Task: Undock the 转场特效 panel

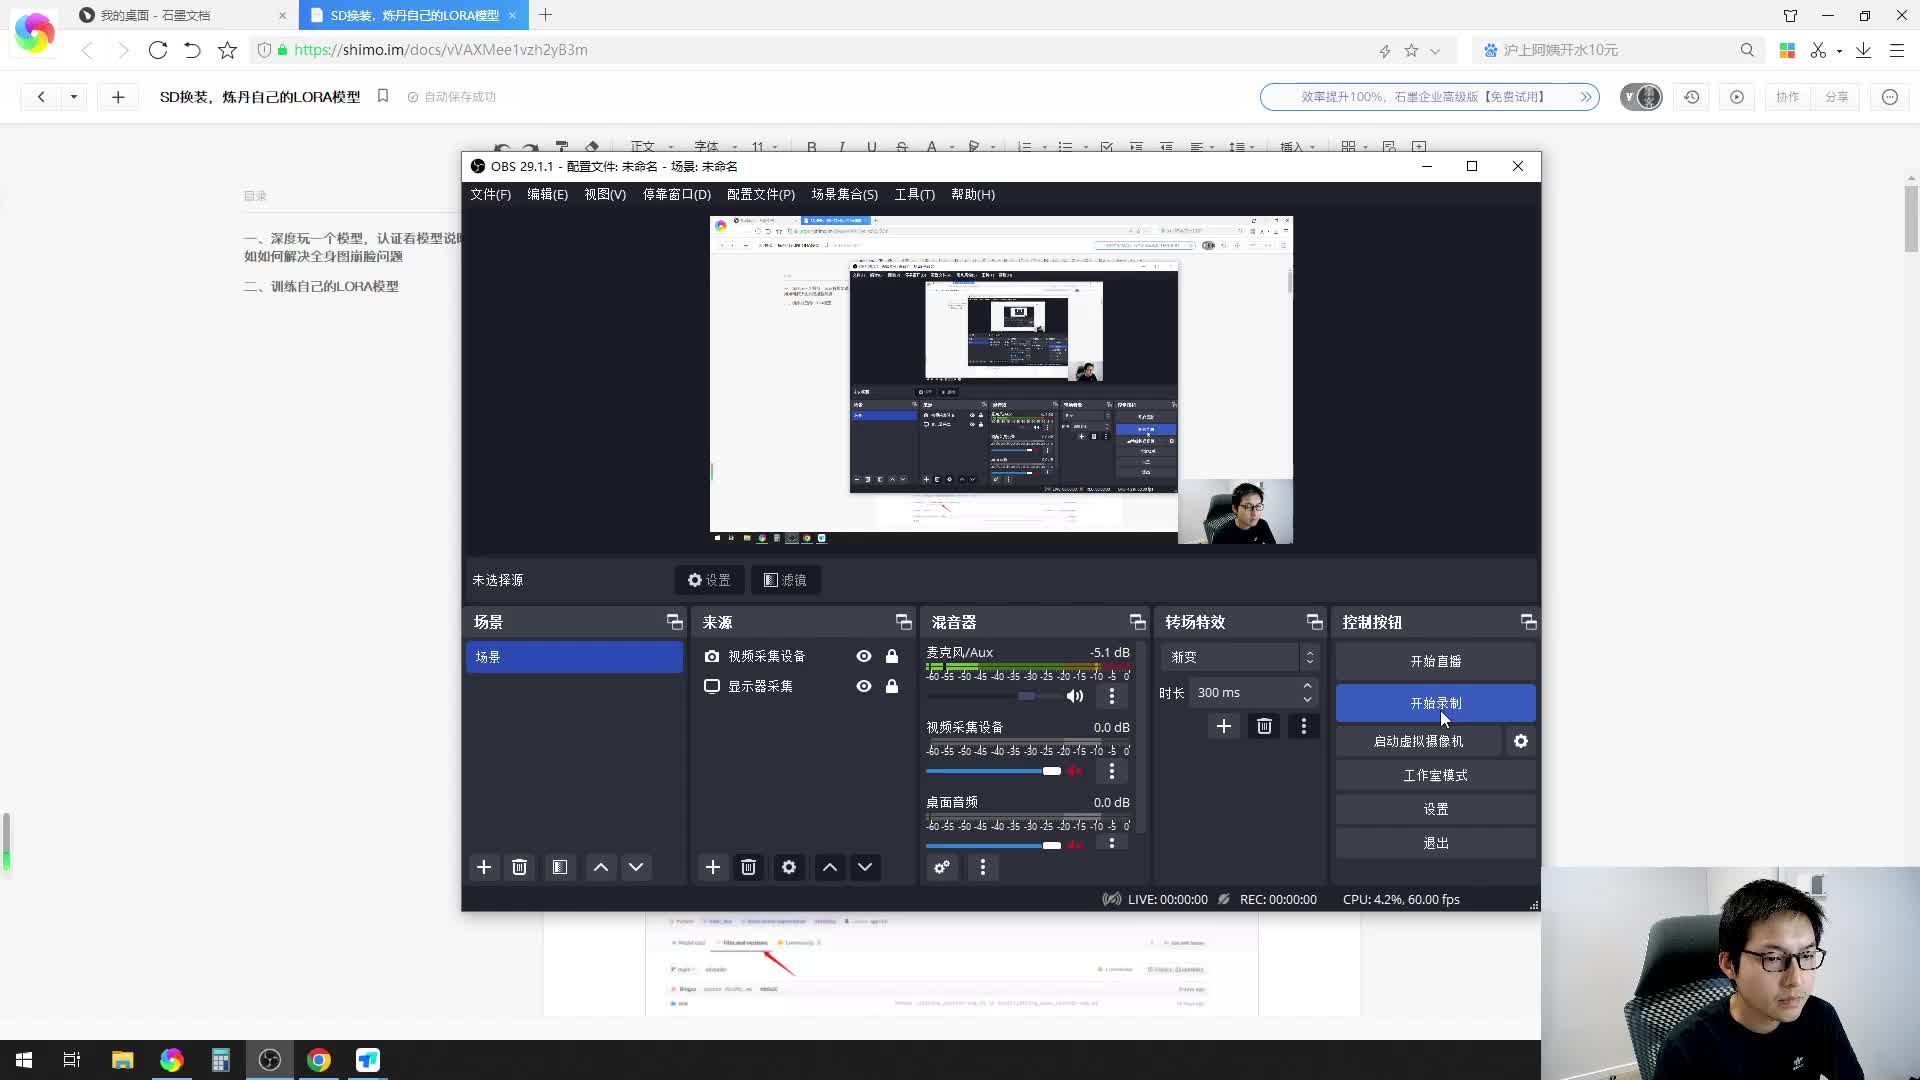Action: (x=1315, y=622)
